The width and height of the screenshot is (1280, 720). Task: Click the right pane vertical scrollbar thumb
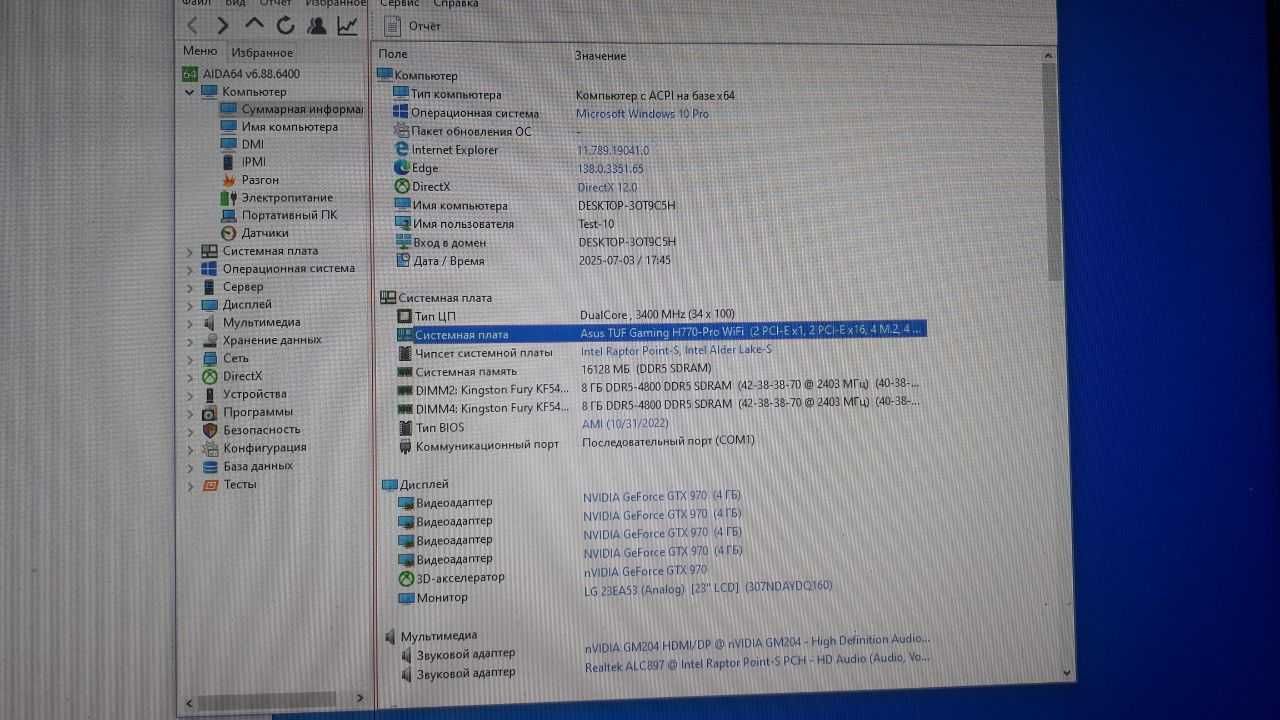tap(1051, 170)
